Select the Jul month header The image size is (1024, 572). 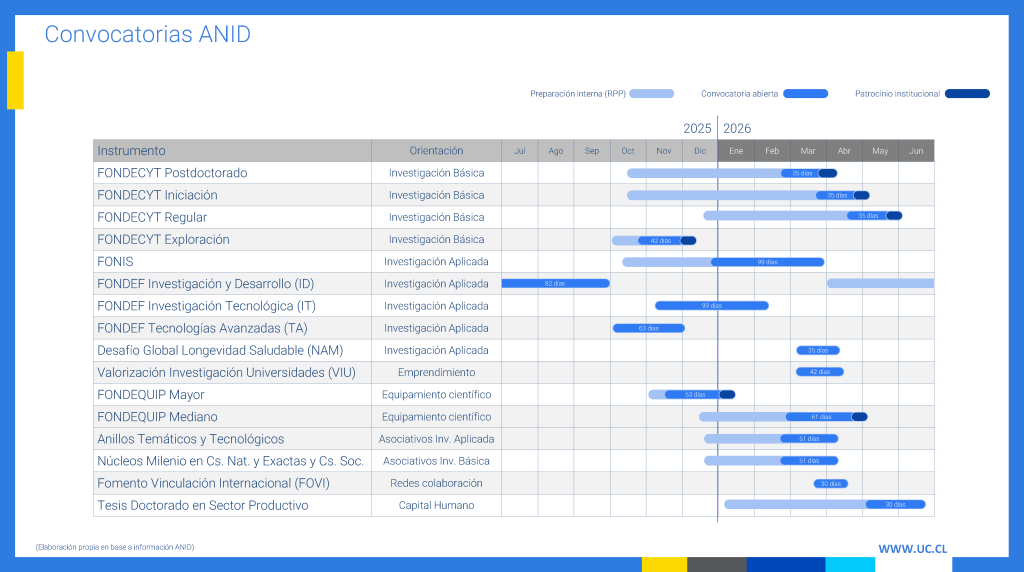coord(519,151)
